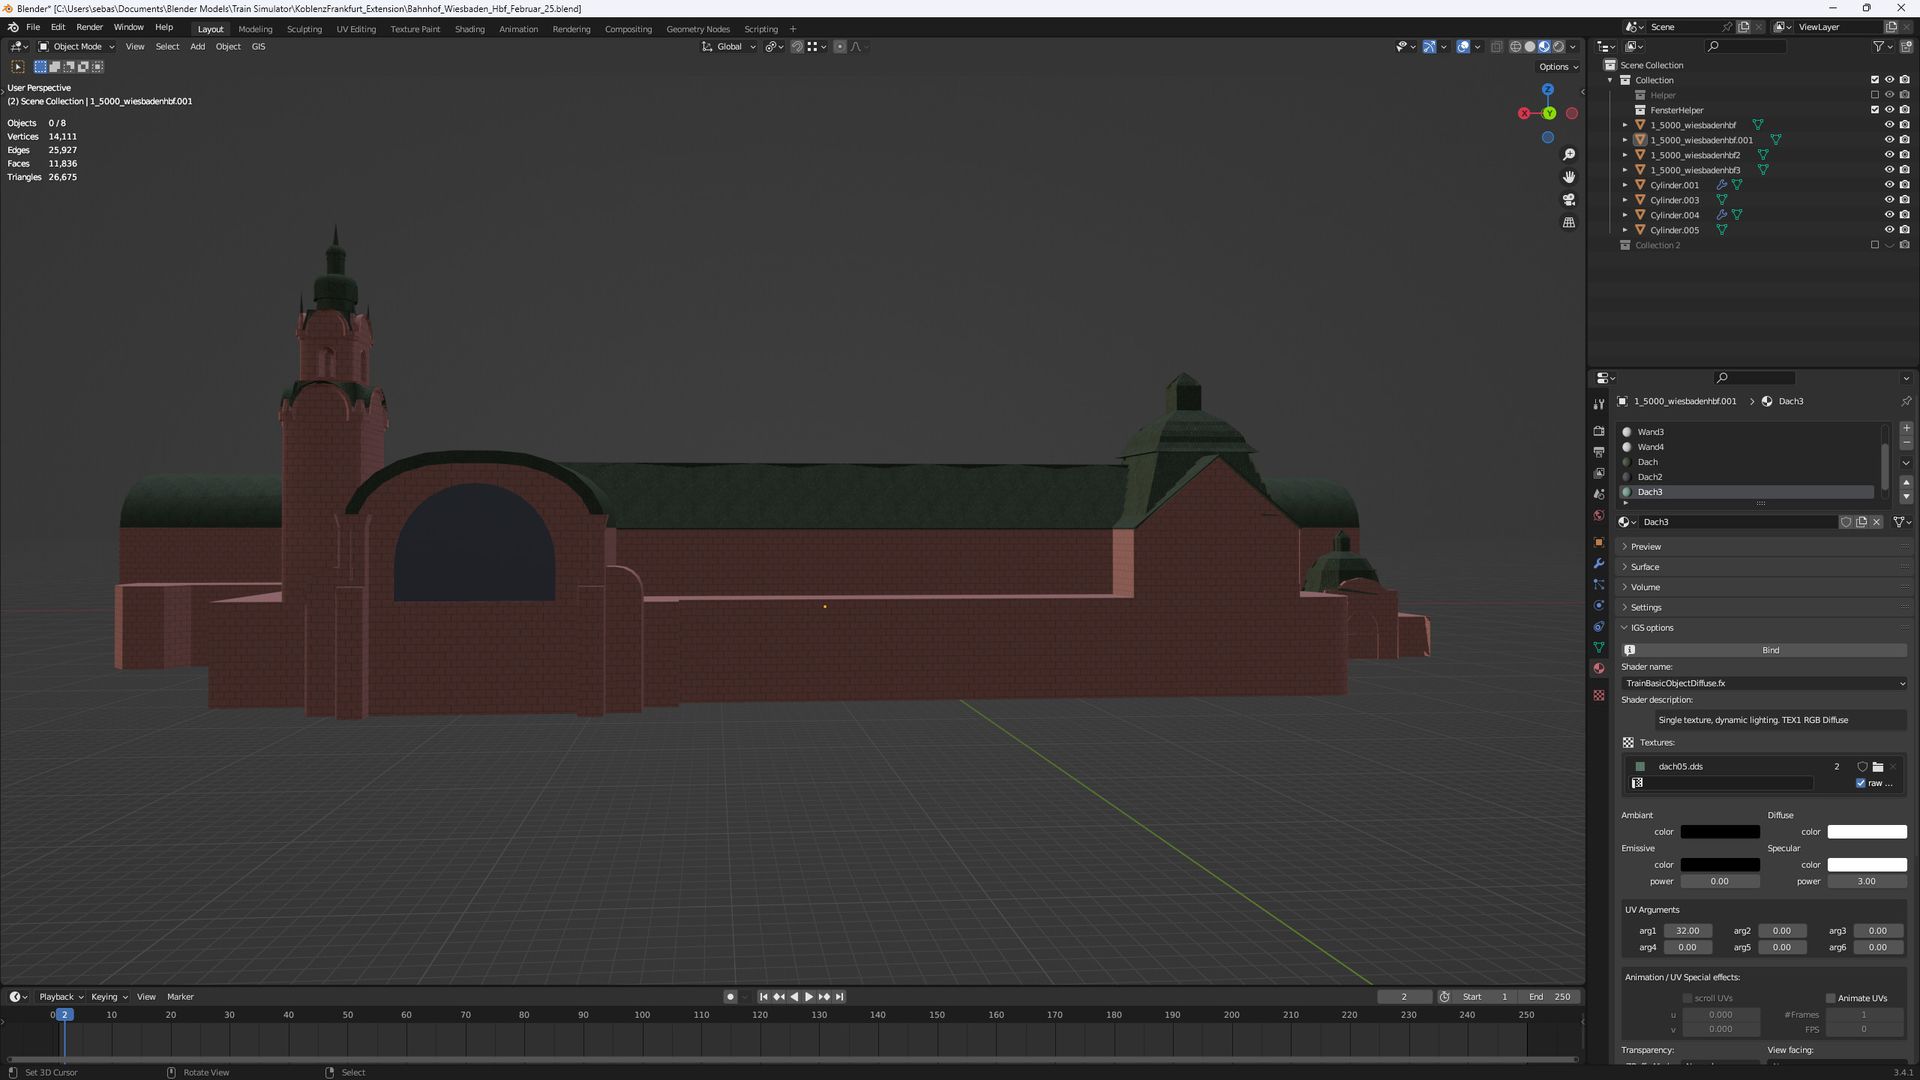Screen dimensions: 1920x1080
Task: Hide Cylinder.003 with eye icon
Action: pyautogui.click(x=1889, y=200)
